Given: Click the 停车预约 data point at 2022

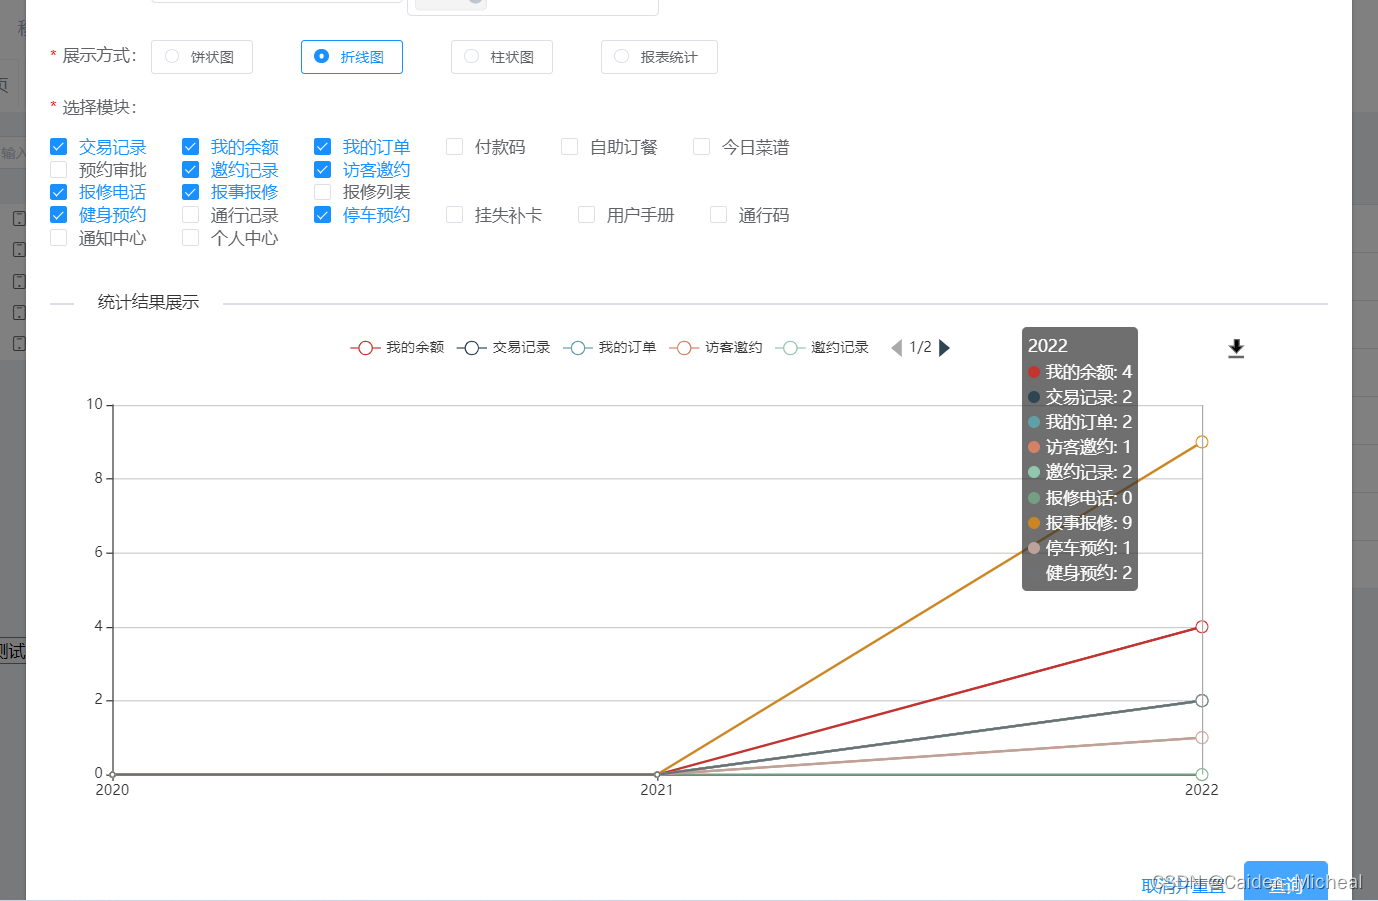Looking at the screenshot, I should 1202,738.
